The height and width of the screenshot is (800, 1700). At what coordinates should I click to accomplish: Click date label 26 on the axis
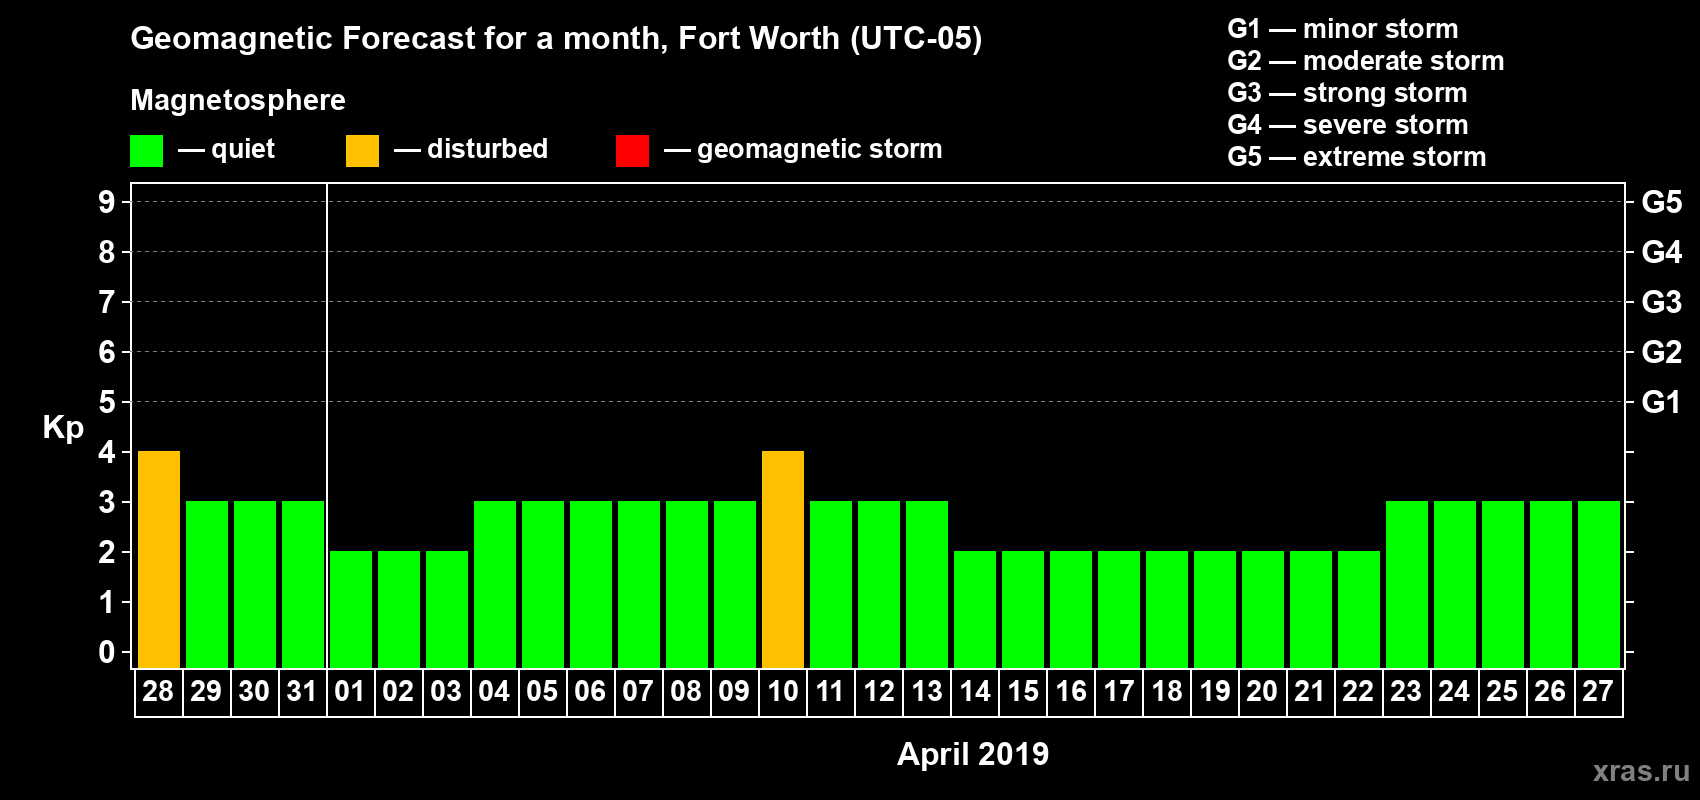coord(1550,692)
